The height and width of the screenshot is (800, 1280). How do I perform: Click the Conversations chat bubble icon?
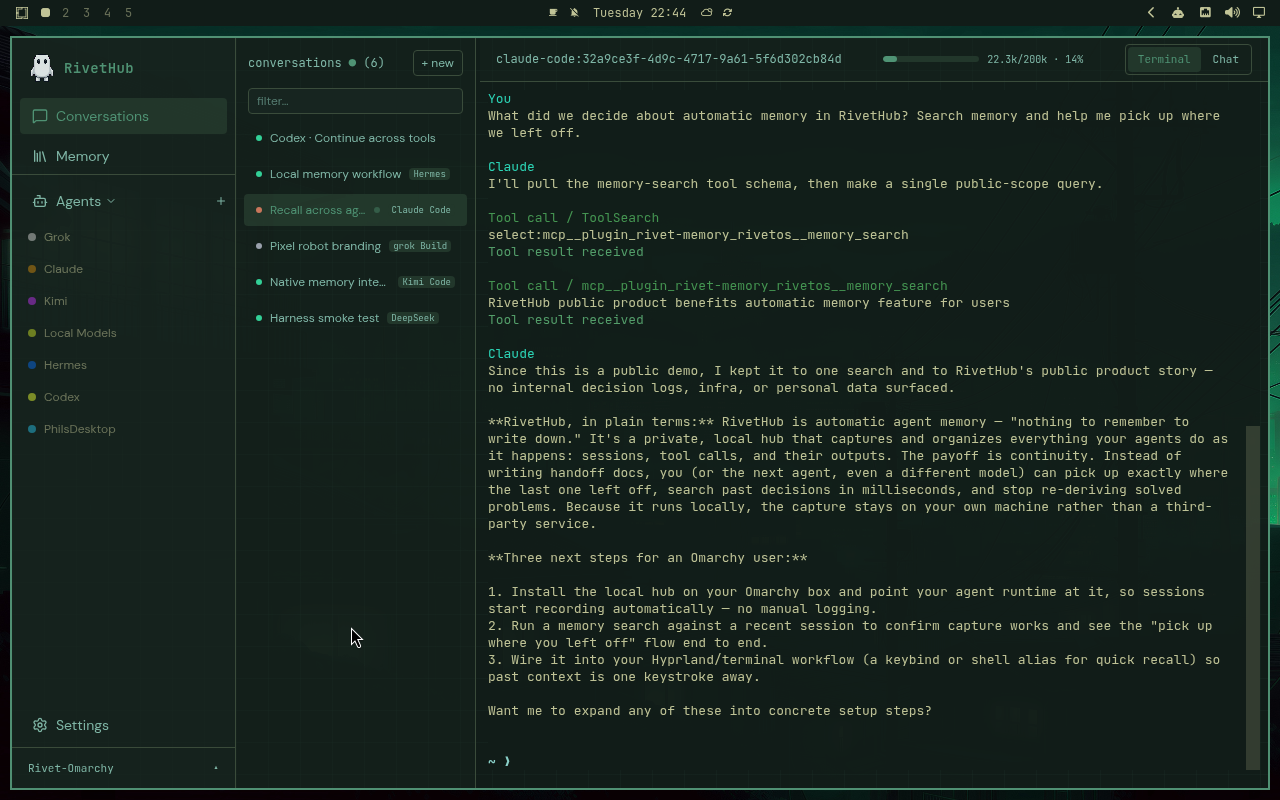point(40,116)
